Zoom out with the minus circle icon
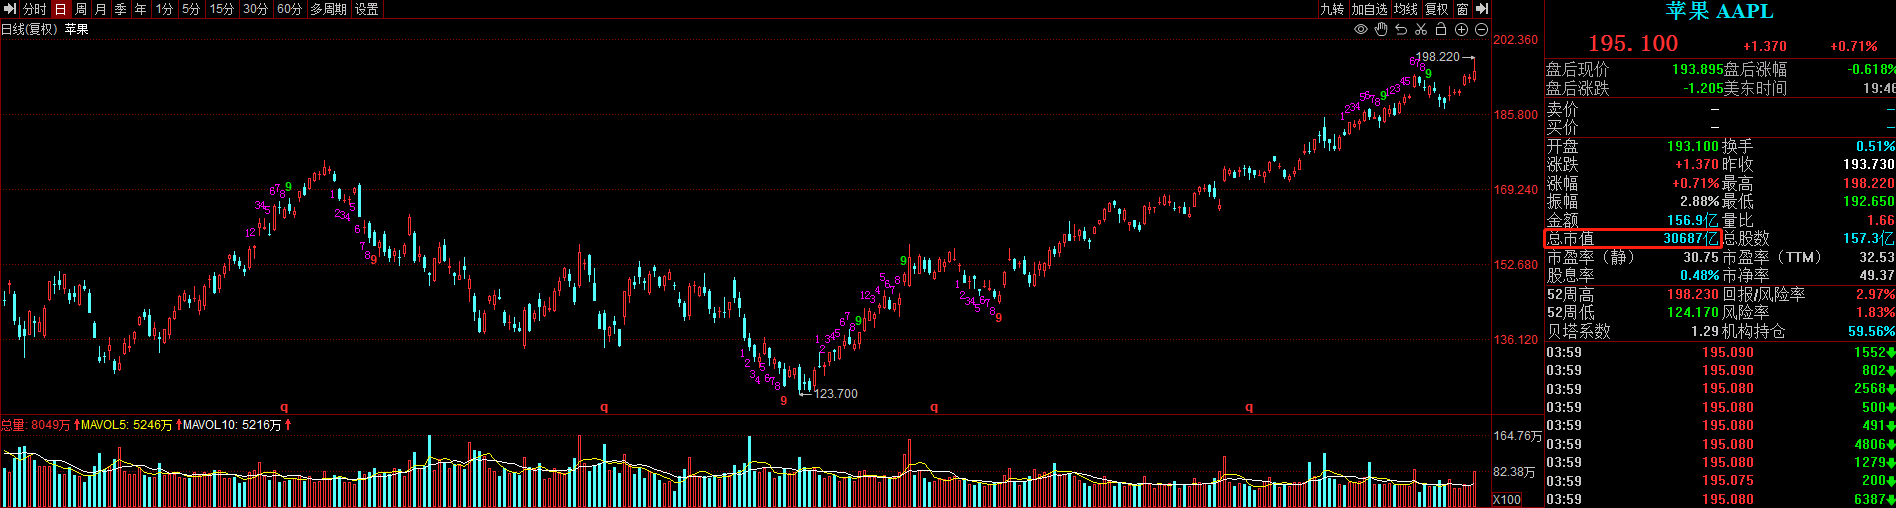Screen dimensions: 1896x508 1481,30
